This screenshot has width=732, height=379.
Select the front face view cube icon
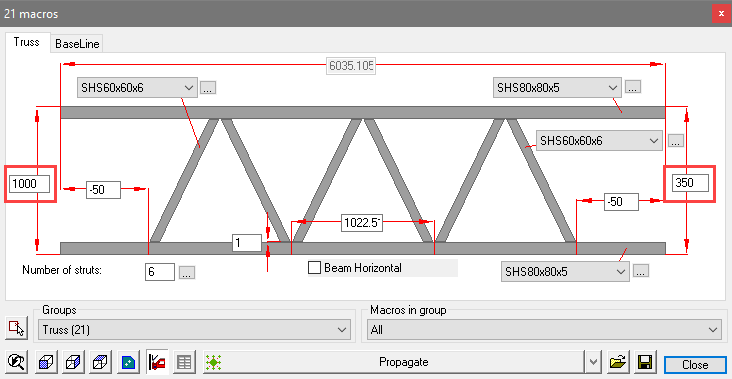[x=46, y=362]
